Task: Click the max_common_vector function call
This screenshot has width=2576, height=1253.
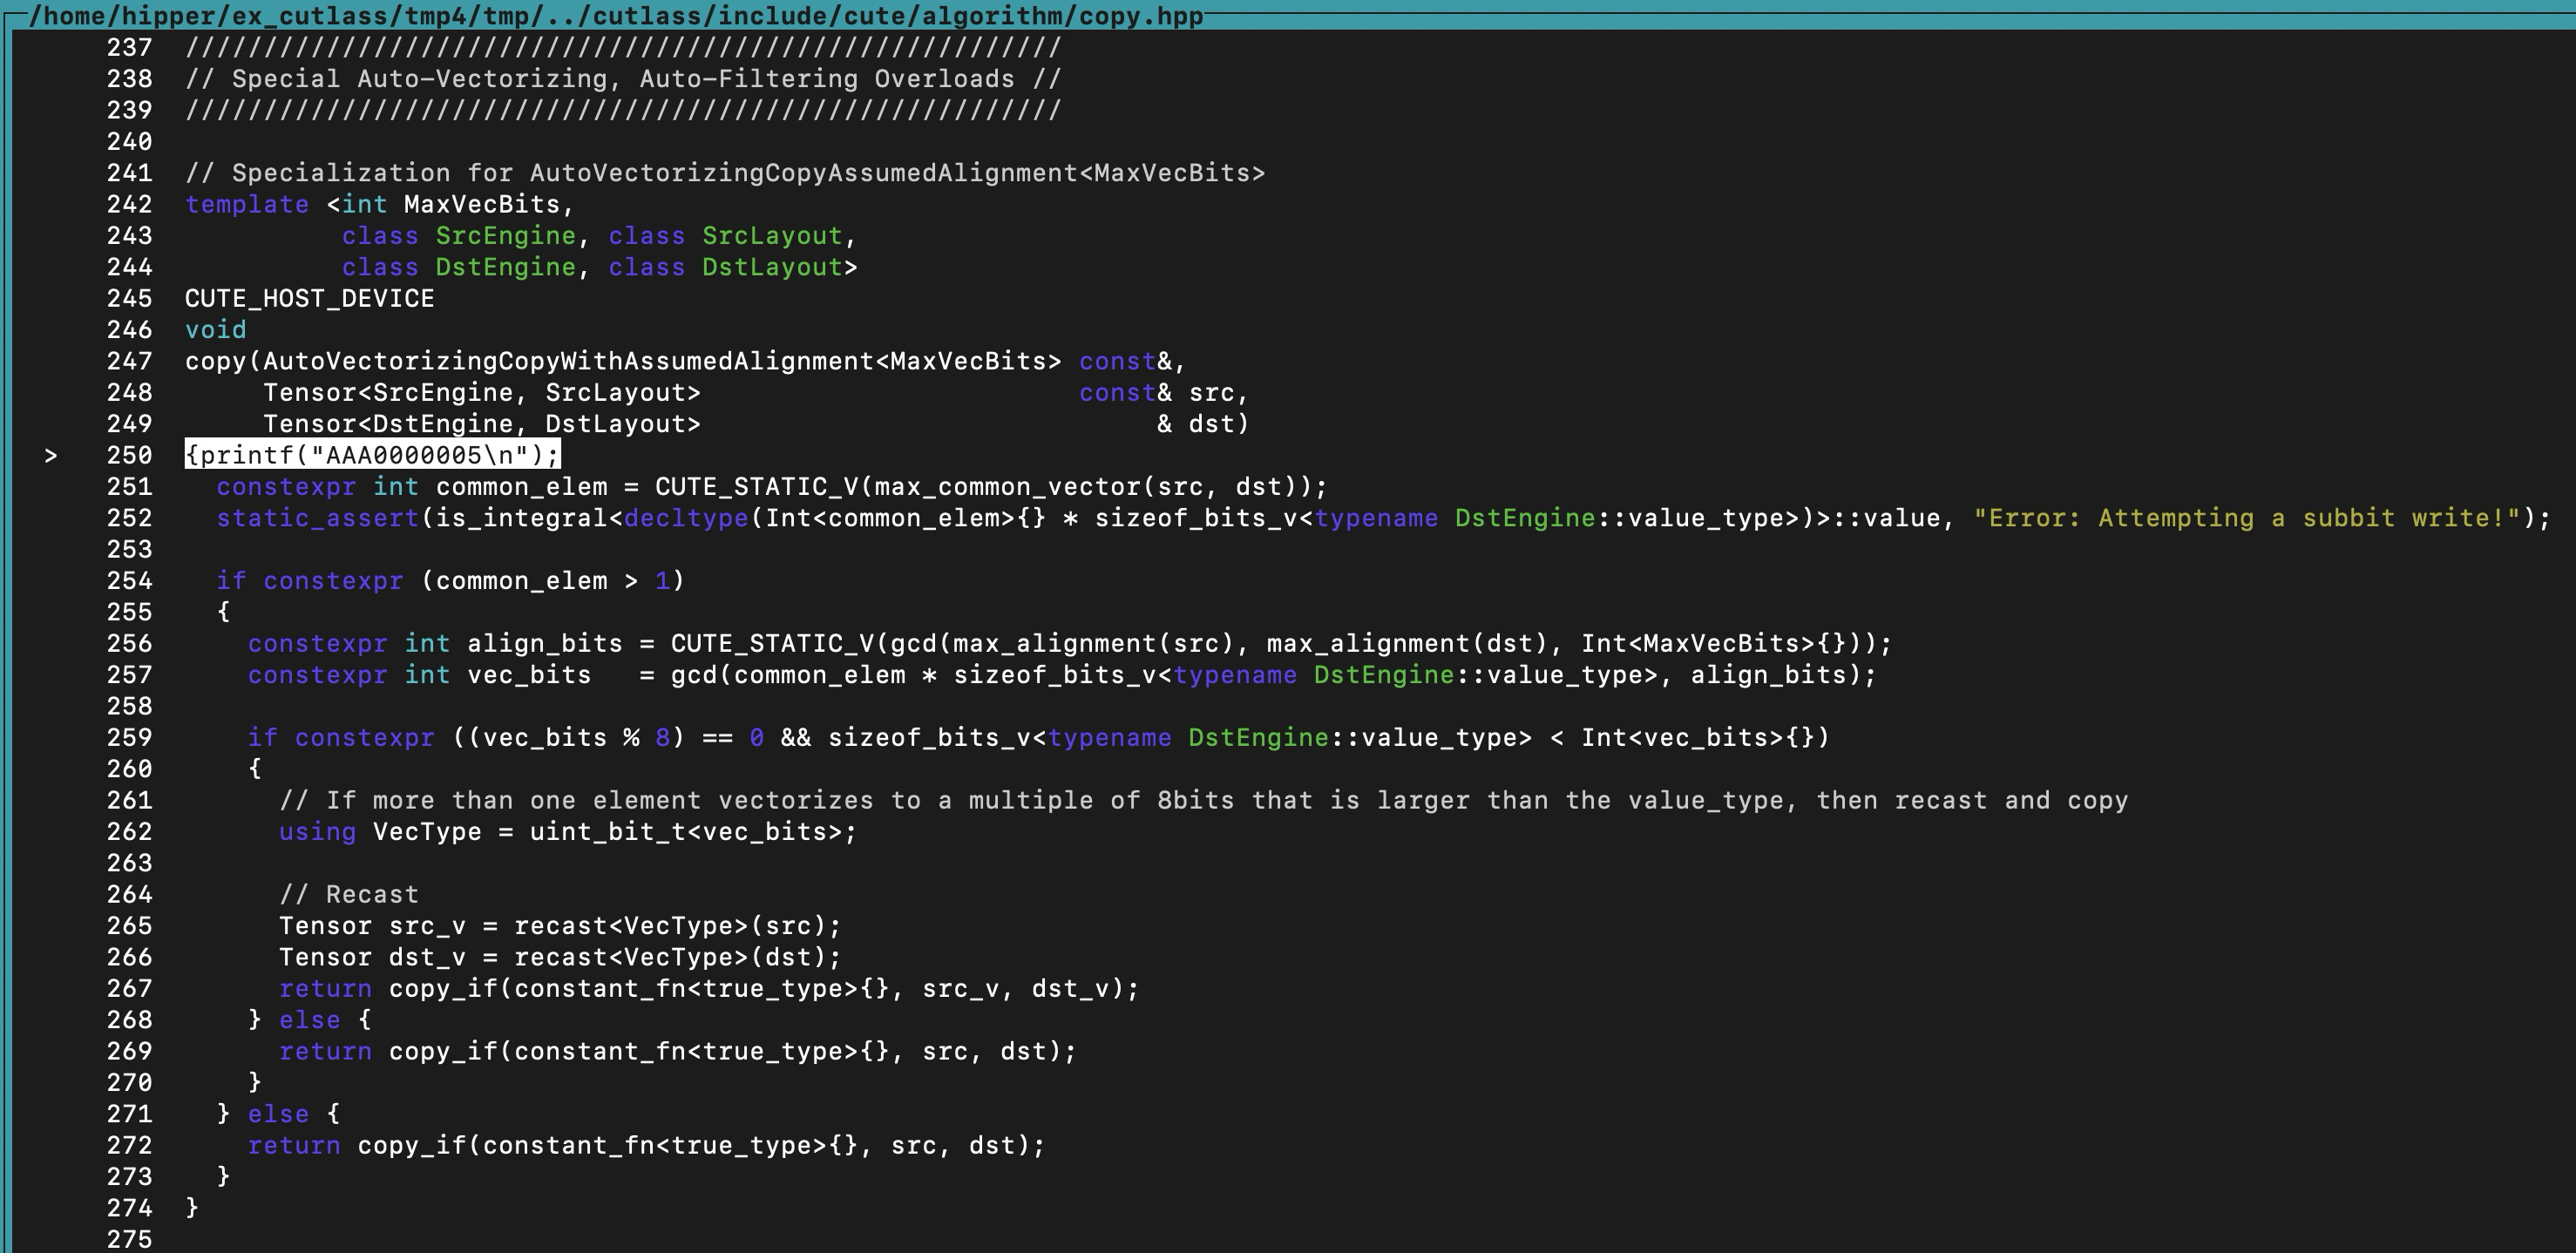Action: (1007, 487)
